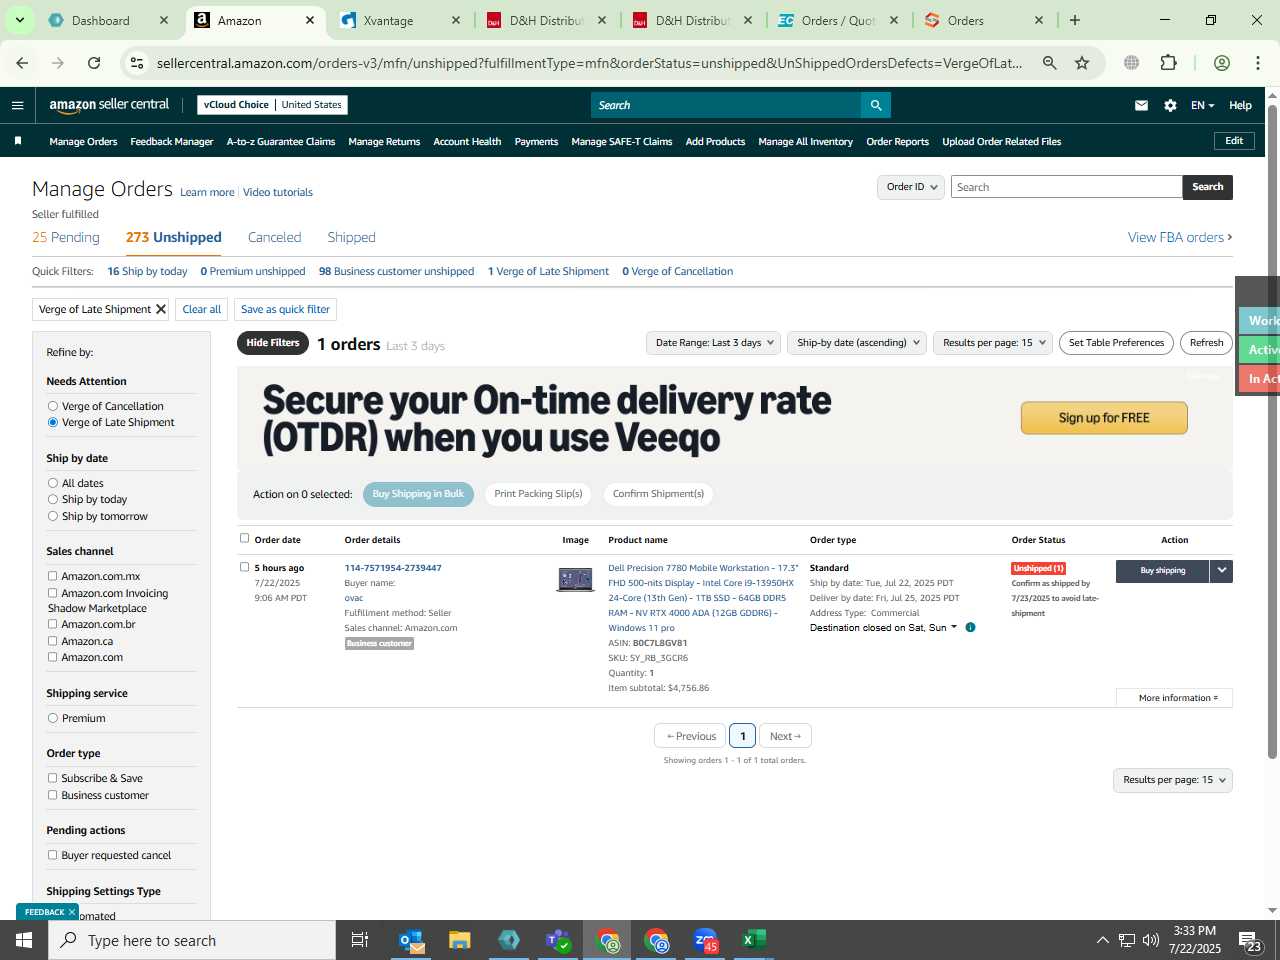The width and height of the screenshot is (1280, 960).
Task: Click the browser back arrow
Action: tap(22, 63)
